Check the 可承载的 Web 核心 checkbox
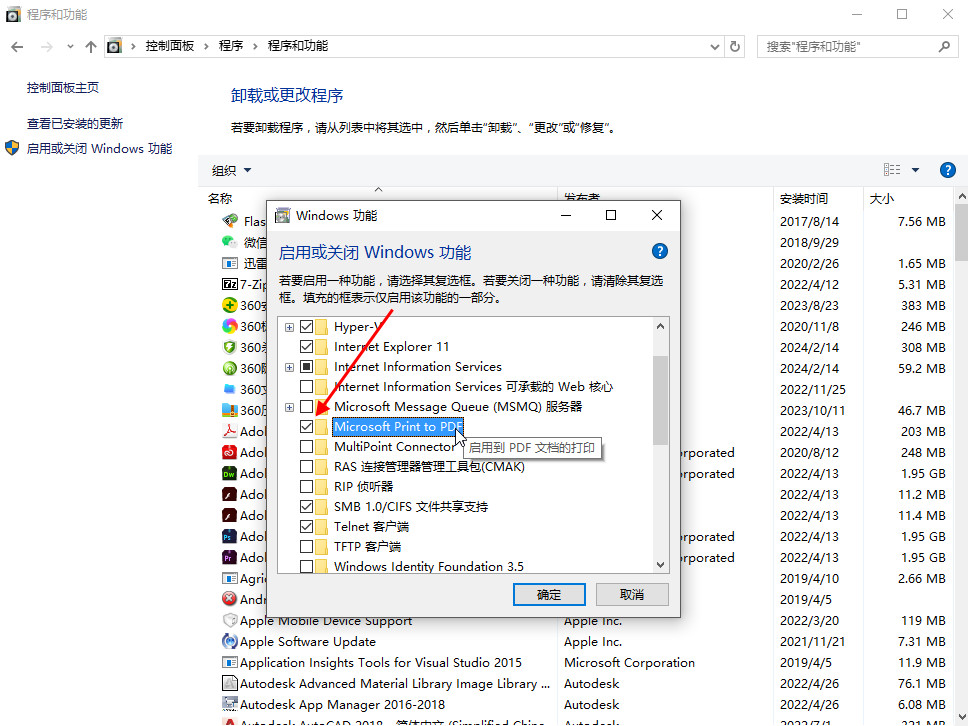The width and height of the screenshot is (968, 726). pos(306,386)
